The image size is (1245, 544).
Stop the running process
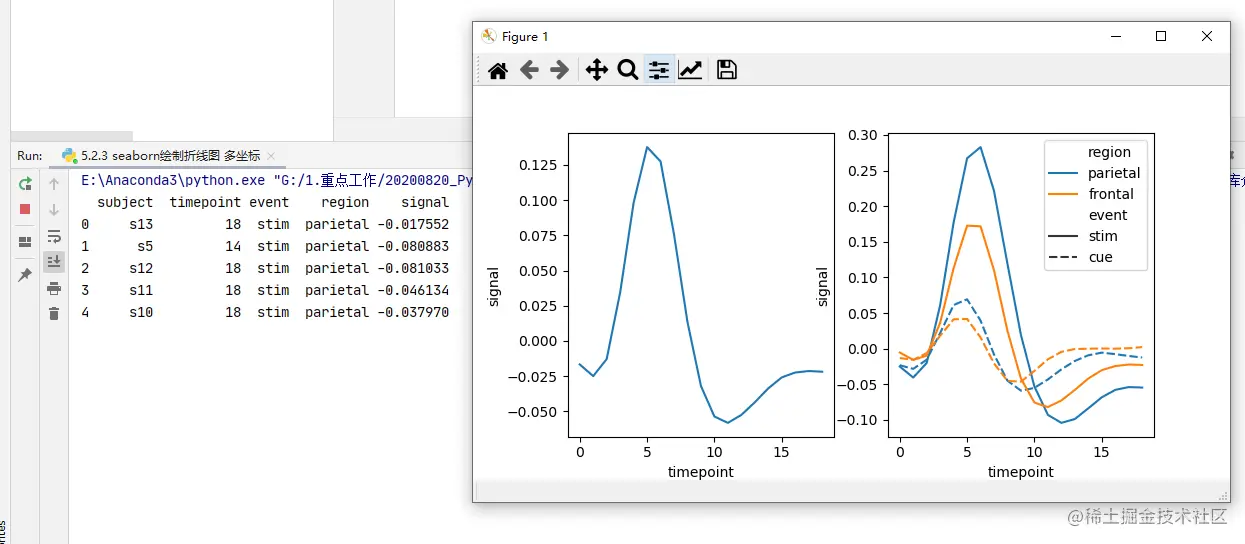point(25,209)
